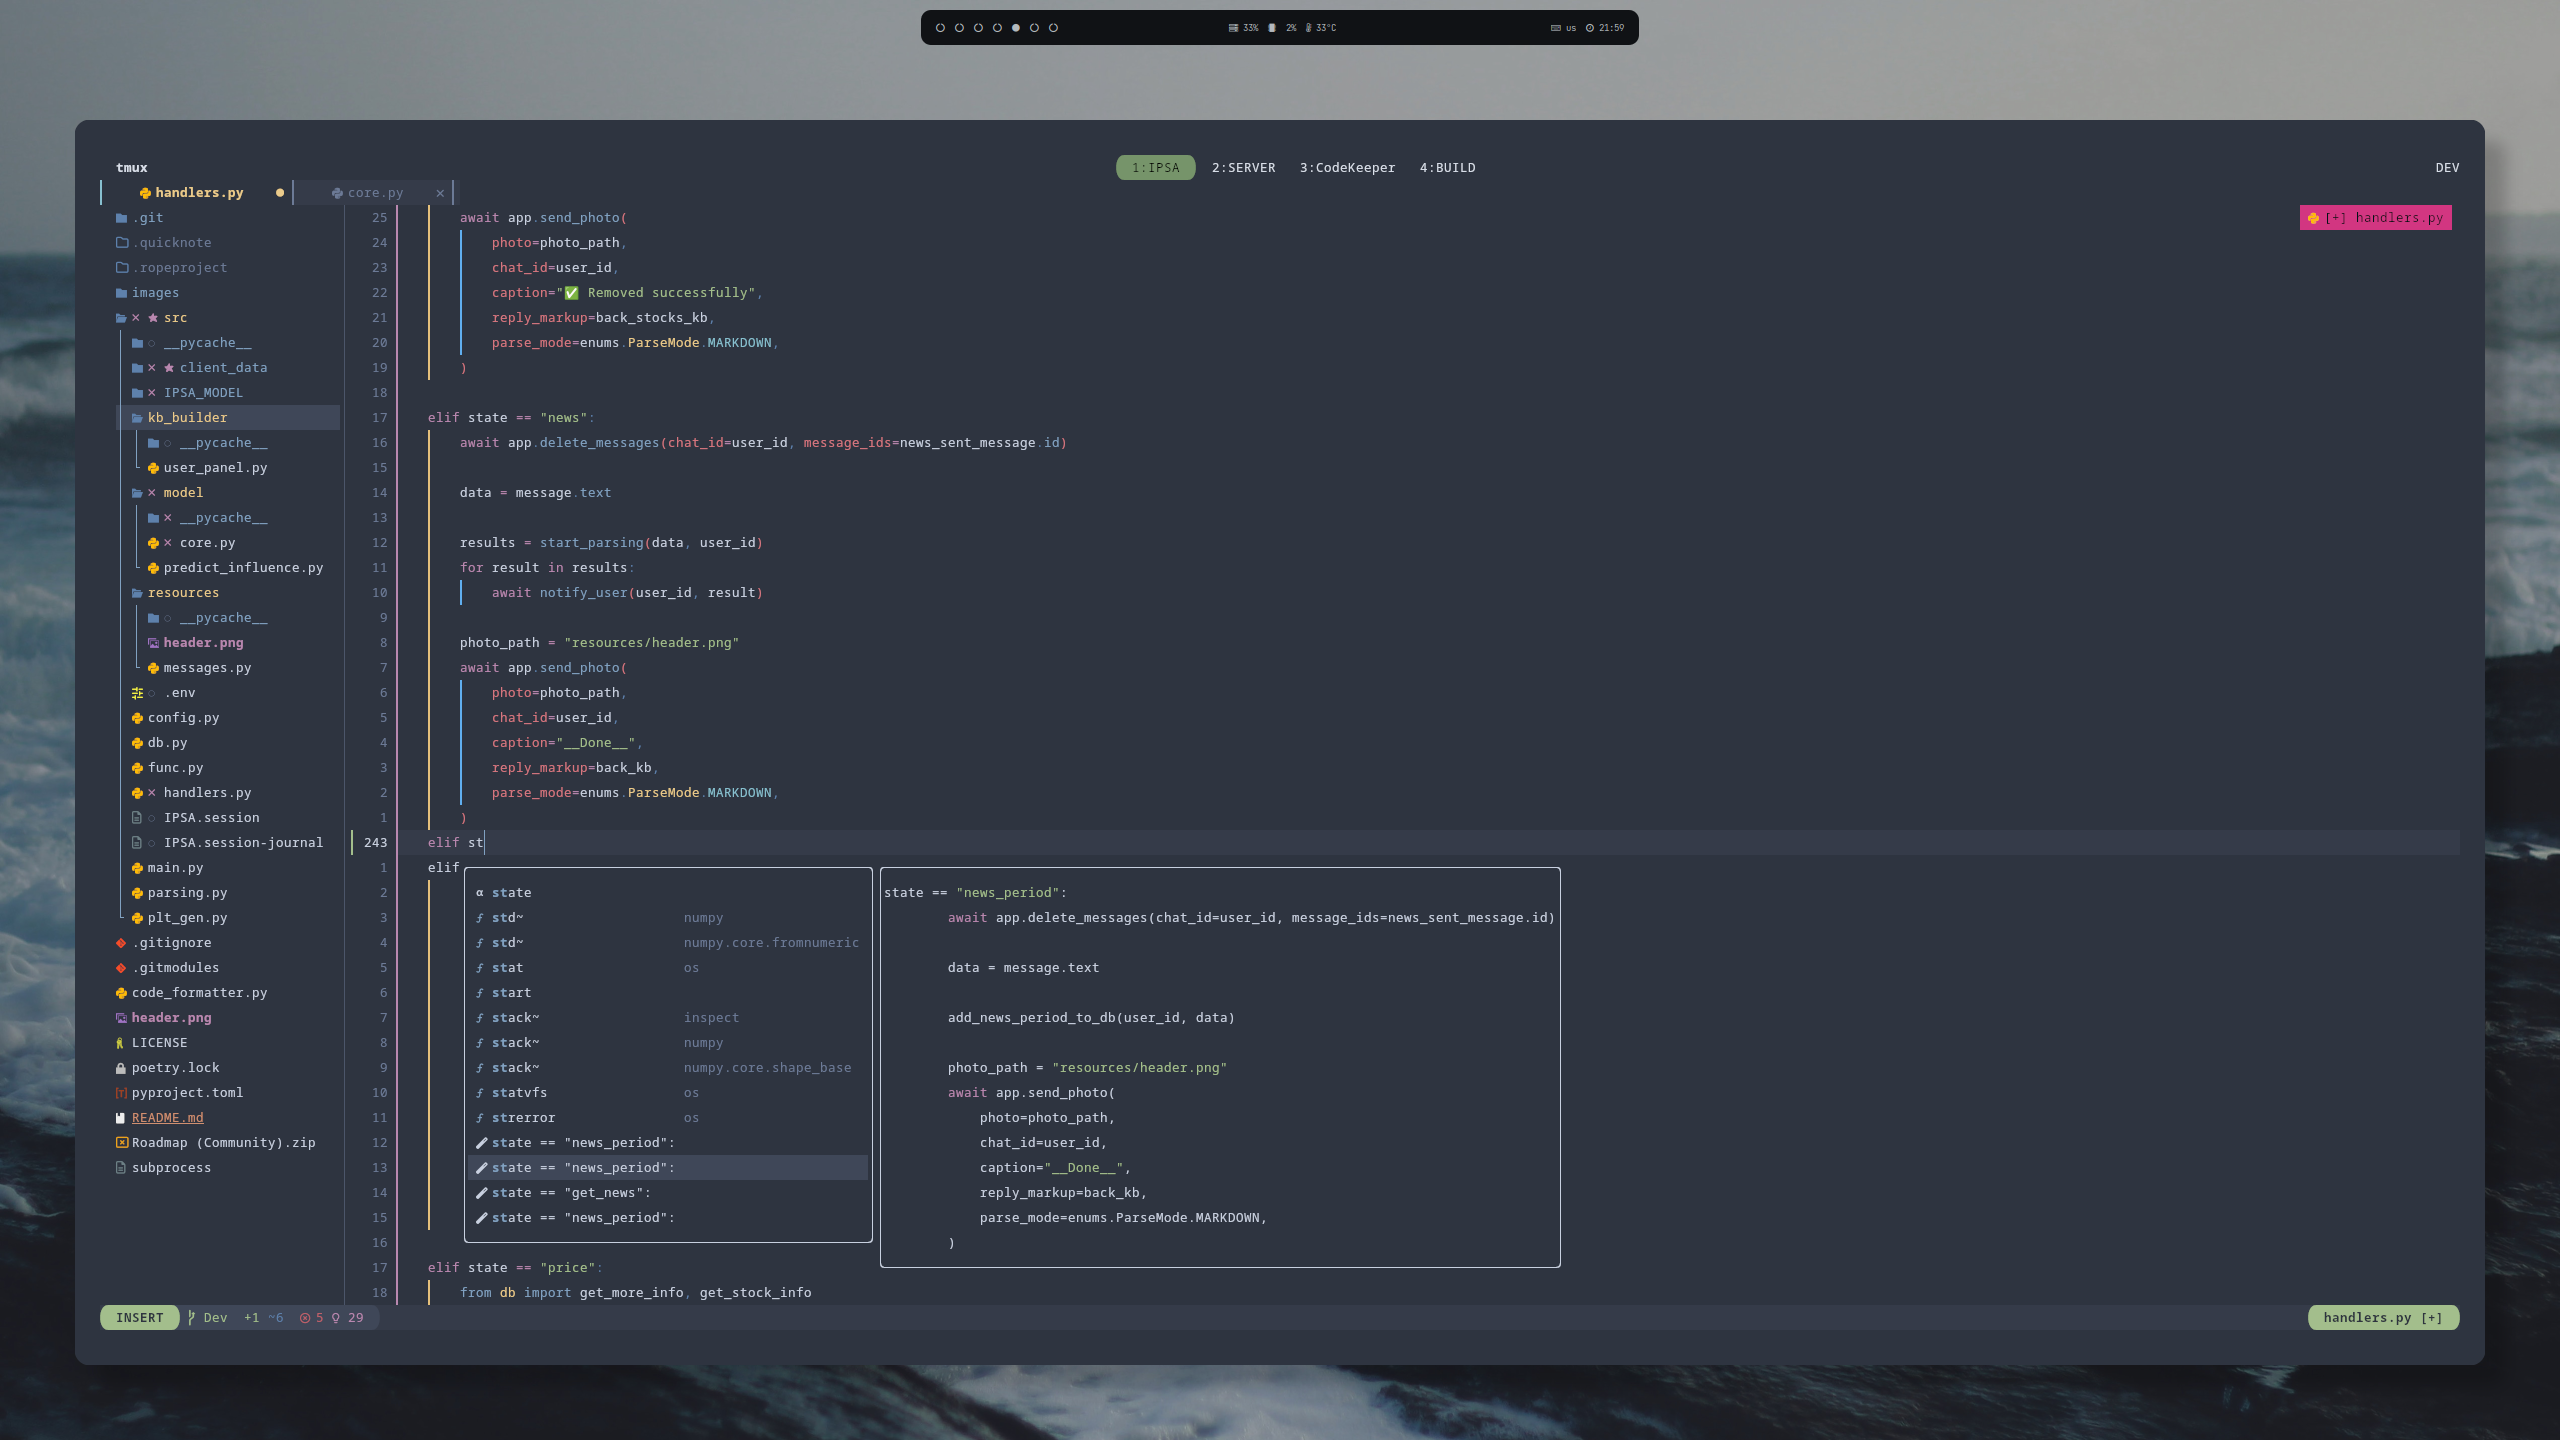
Task: Expand the .quicknote folder
Action: (163, 243)
